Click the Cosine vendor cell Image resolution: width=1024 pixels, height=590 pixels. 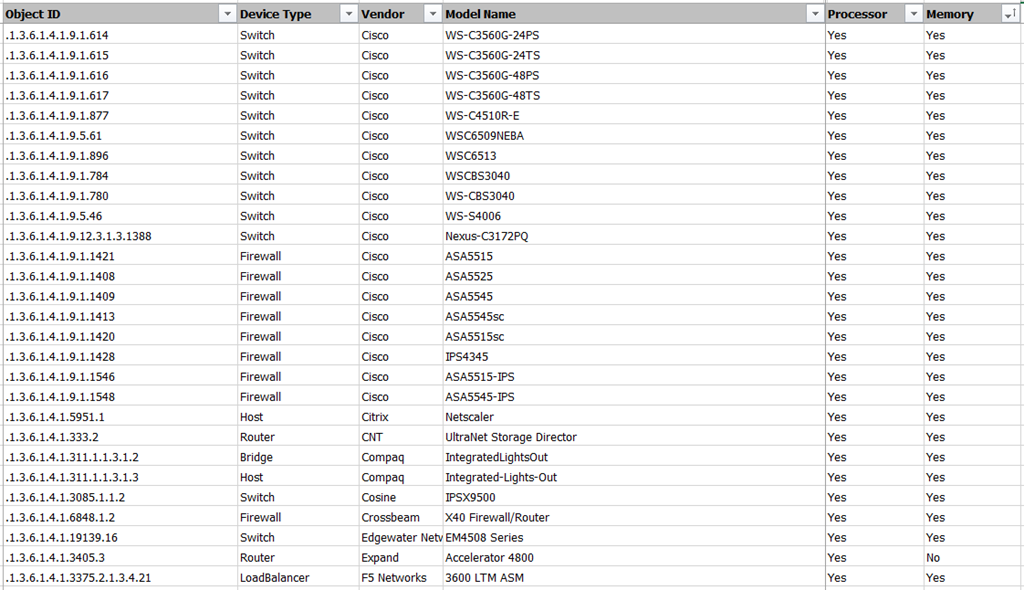tap(378, 497)
